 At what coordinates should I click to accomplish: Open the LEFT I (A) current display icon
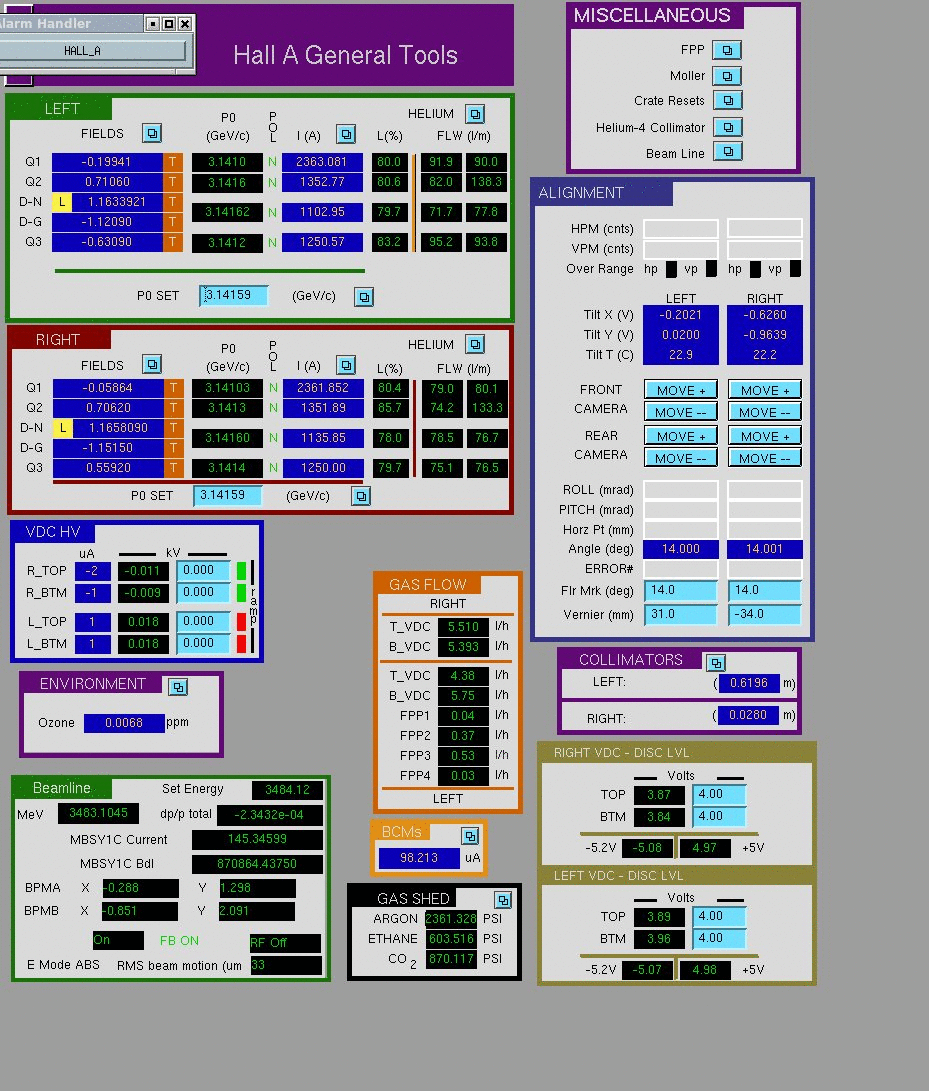[346, 134]
